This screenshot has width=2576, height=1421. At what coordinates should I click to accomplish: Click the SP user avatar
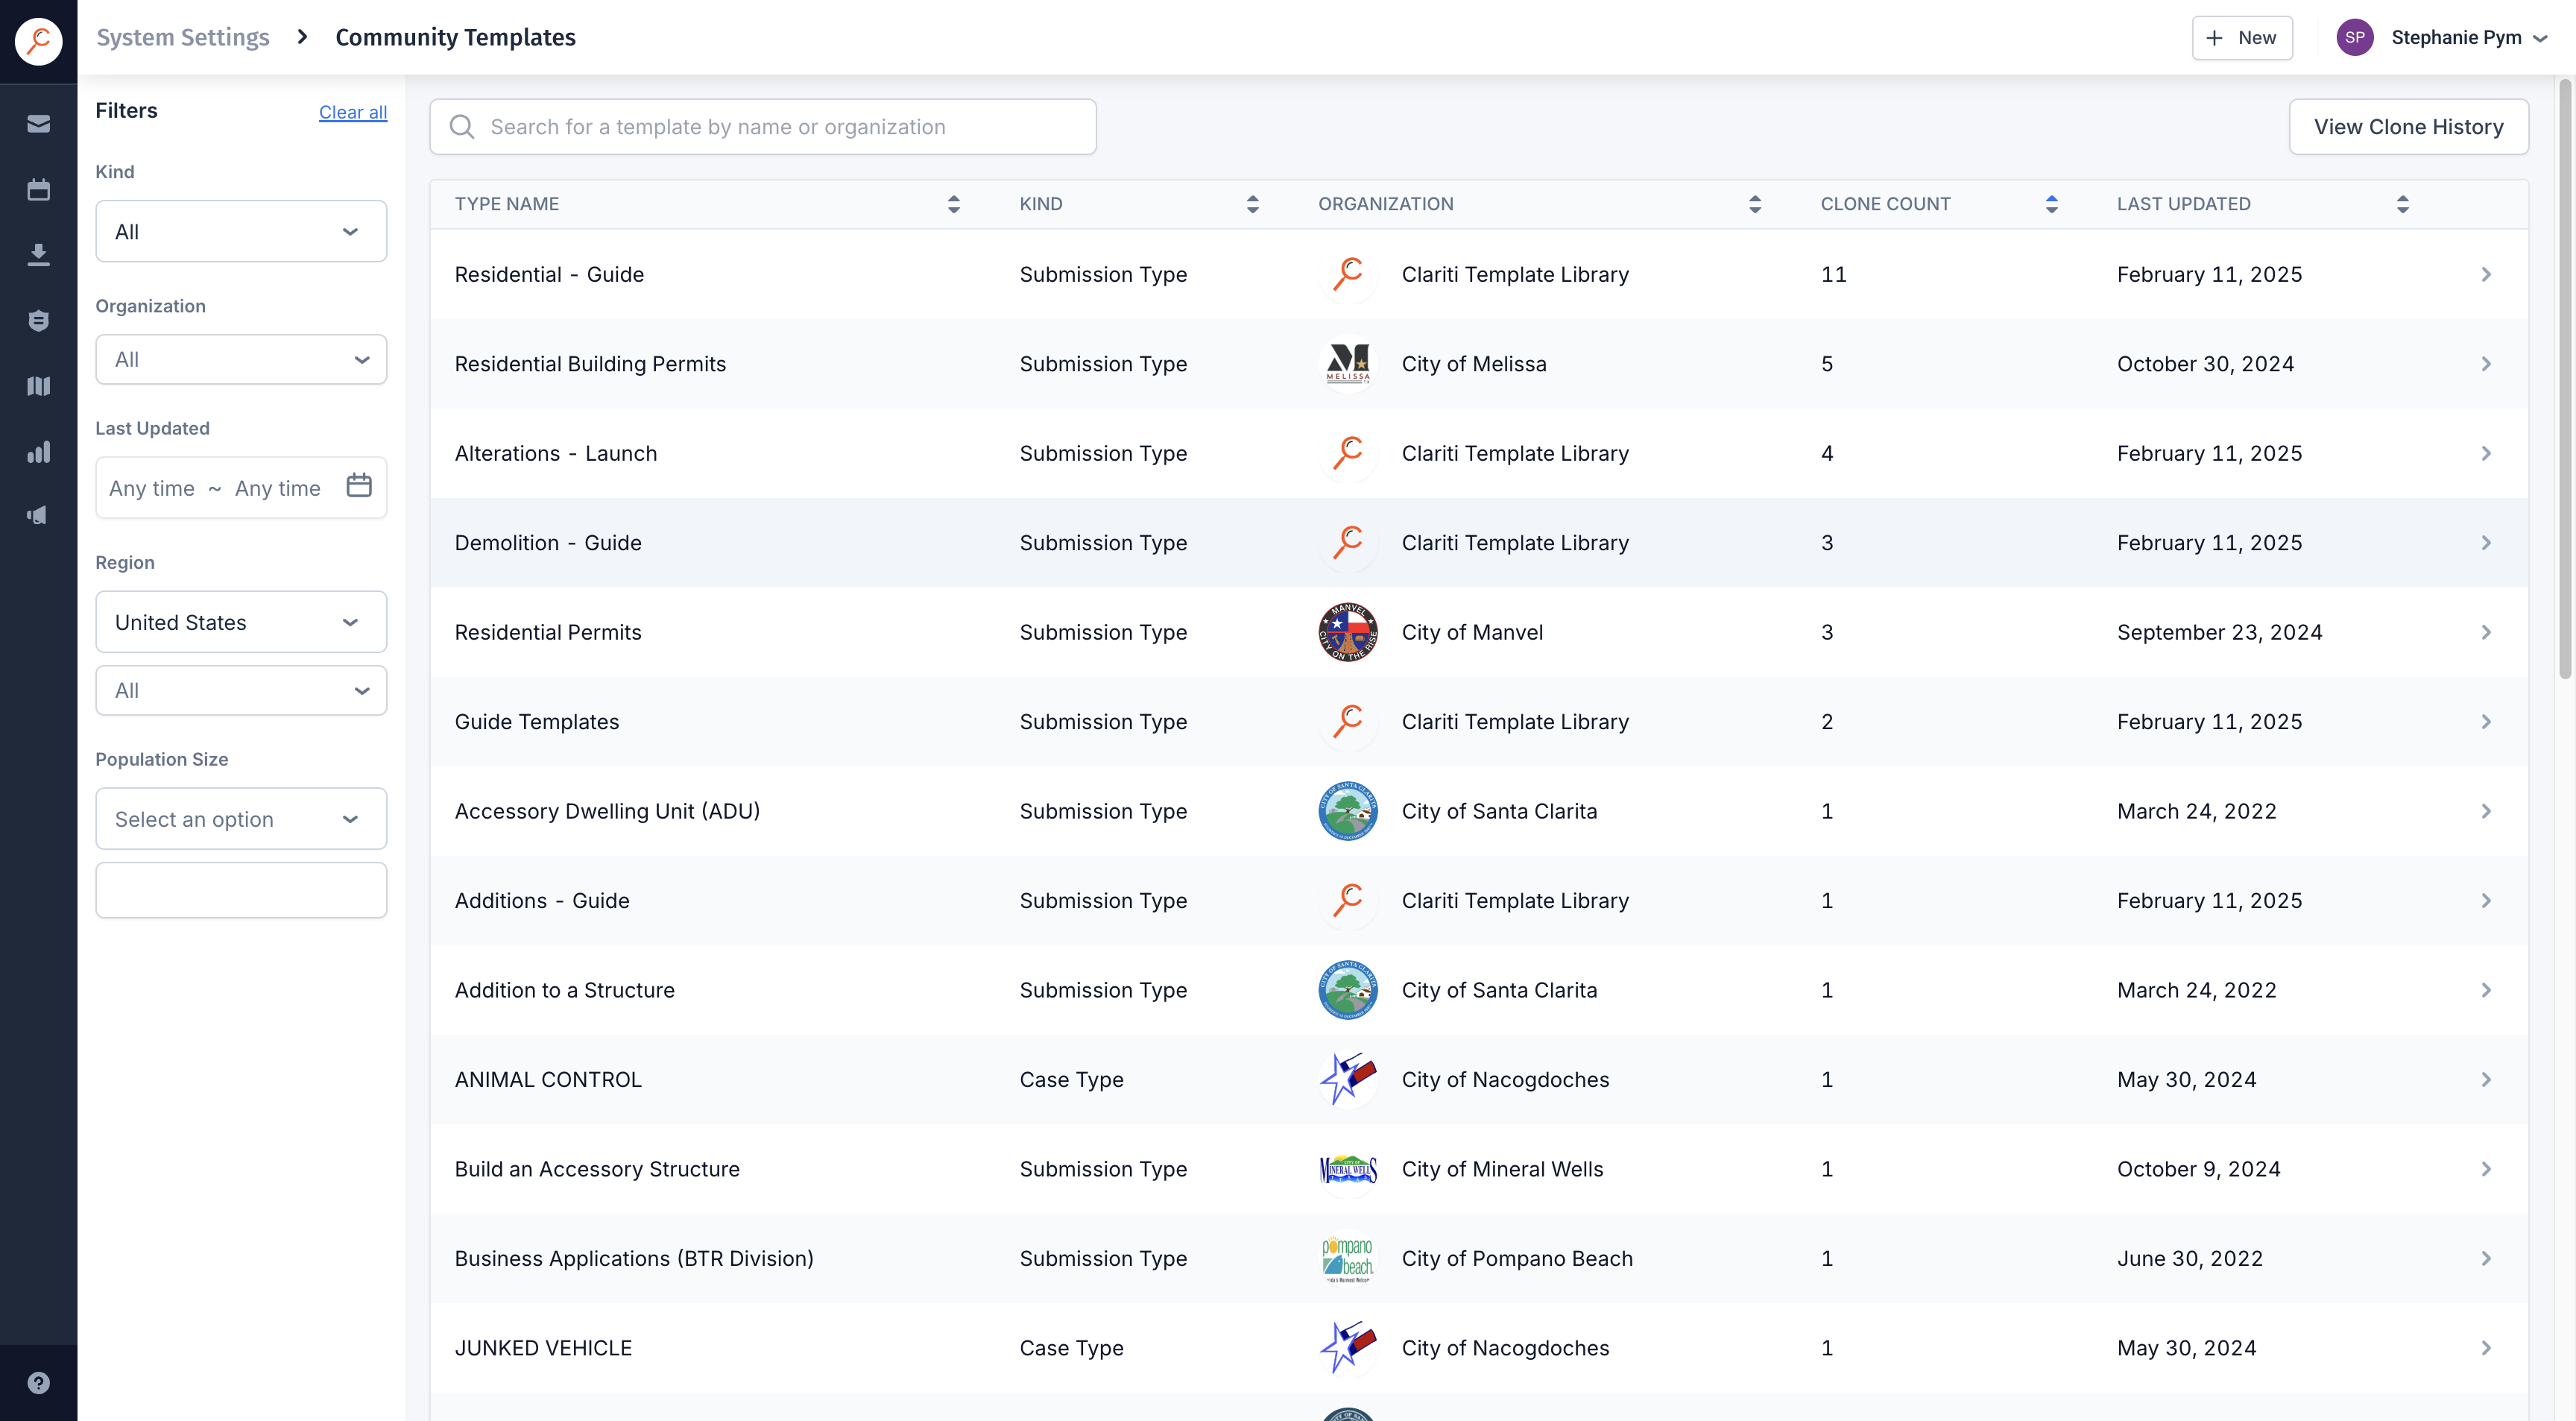pos(2354,38)
